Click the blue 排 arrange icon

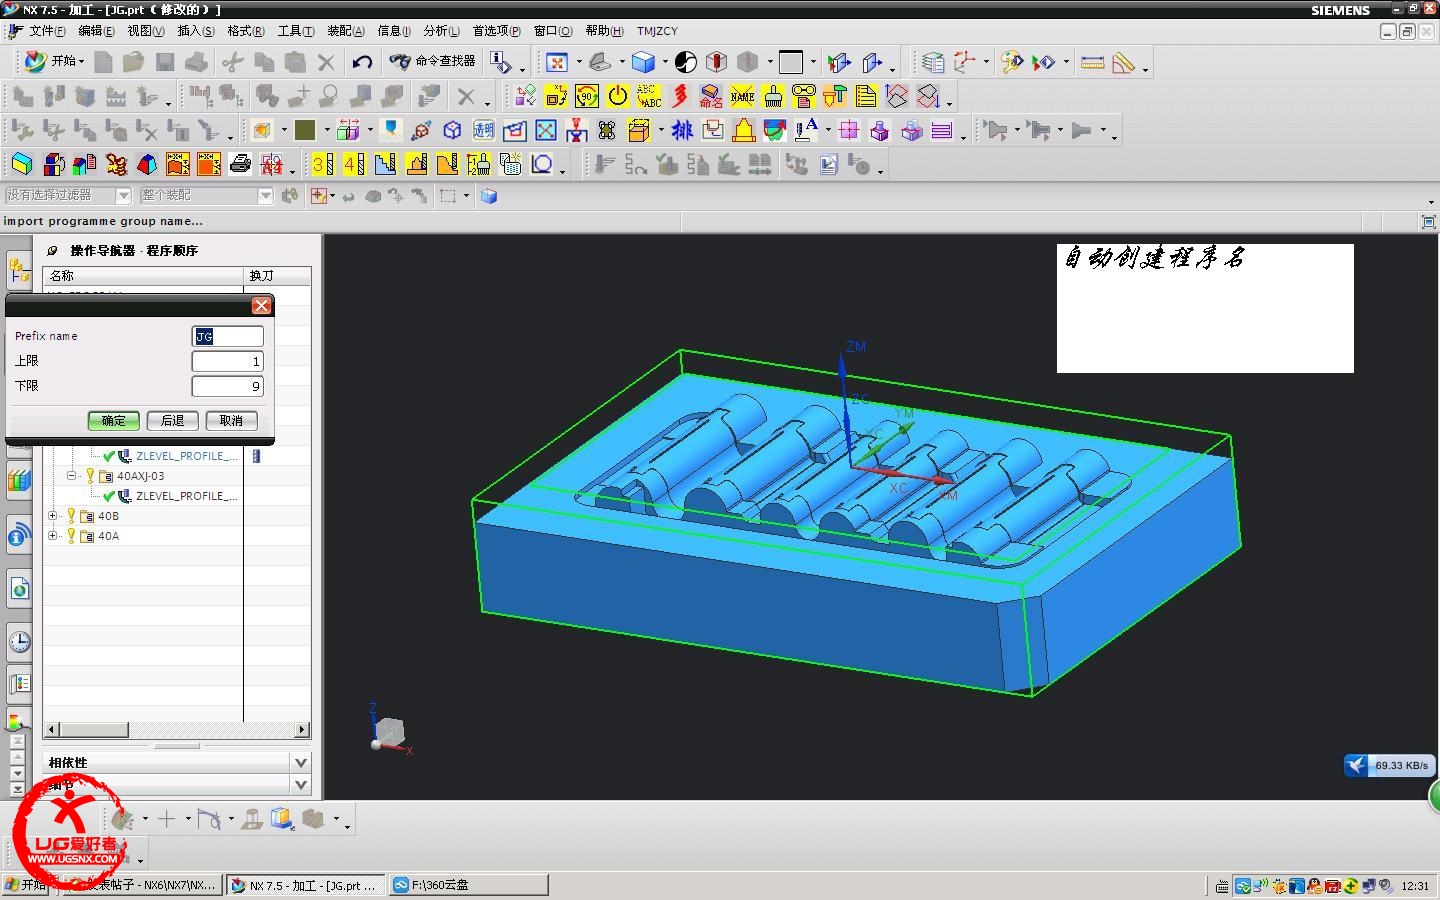click(x=682, y=130)
